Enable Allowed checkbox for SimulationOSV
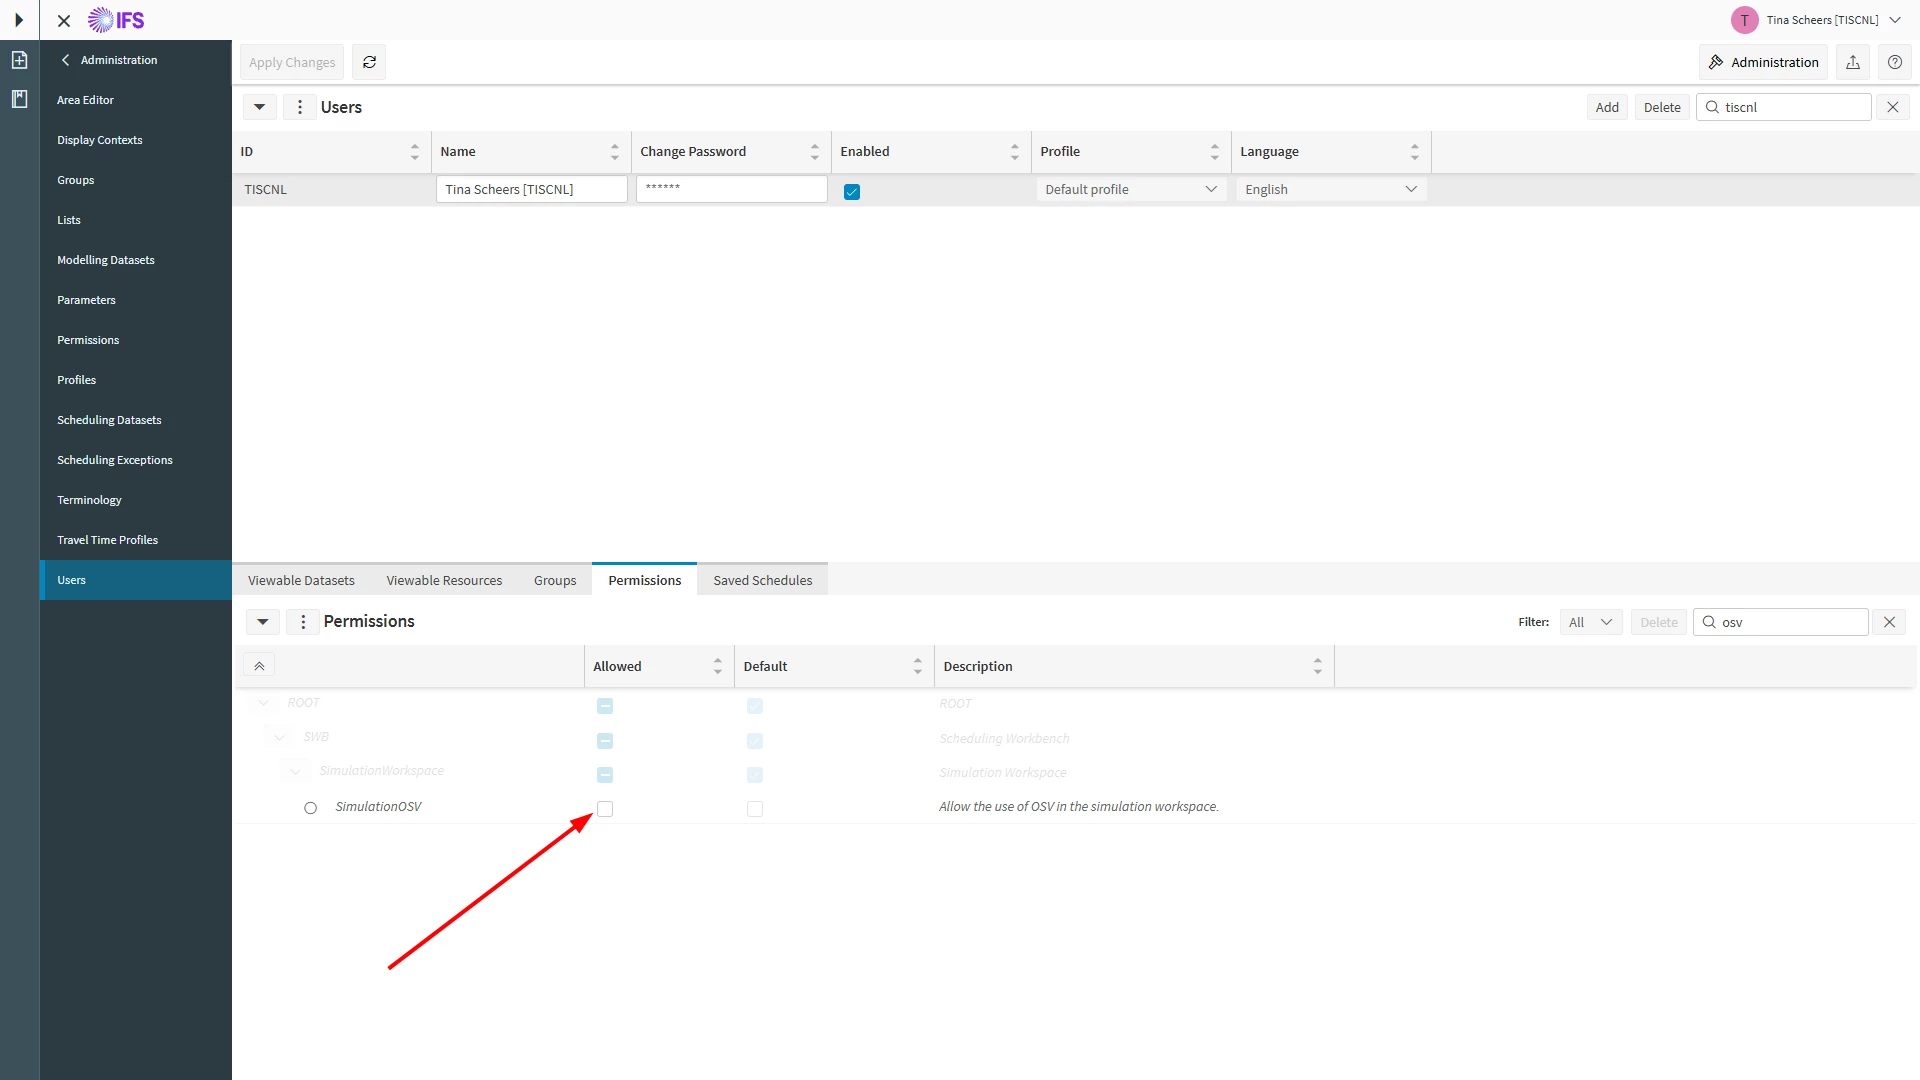Screen dimensions: 1920x1080 [605, 808]
